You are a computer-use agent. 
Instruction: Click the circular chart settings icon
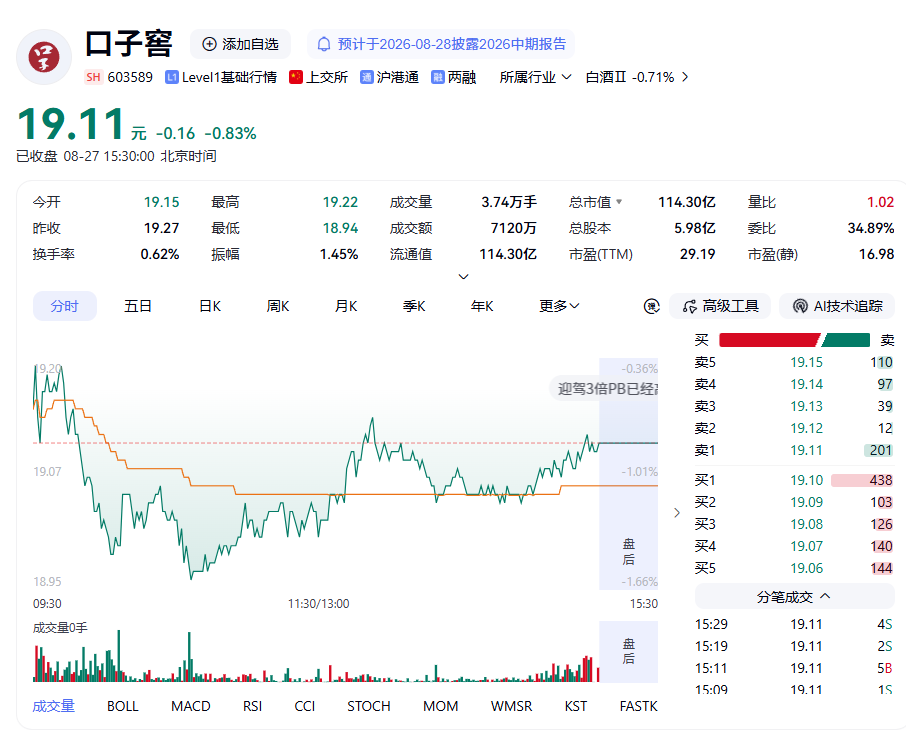[652, 306]
